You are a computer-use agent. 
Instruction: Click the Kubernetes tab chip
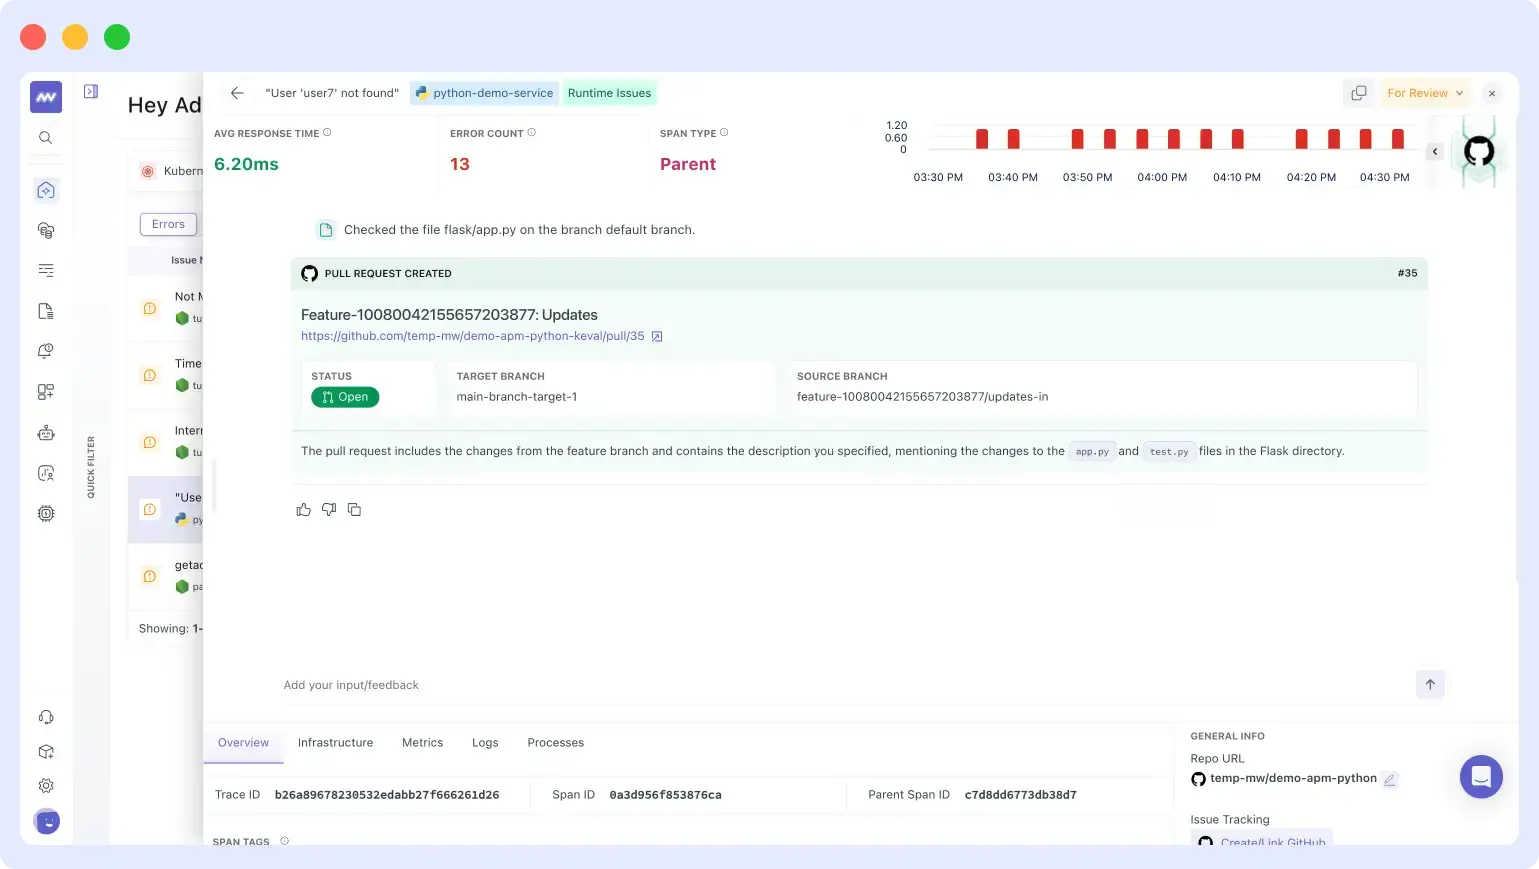click(168, 171)
